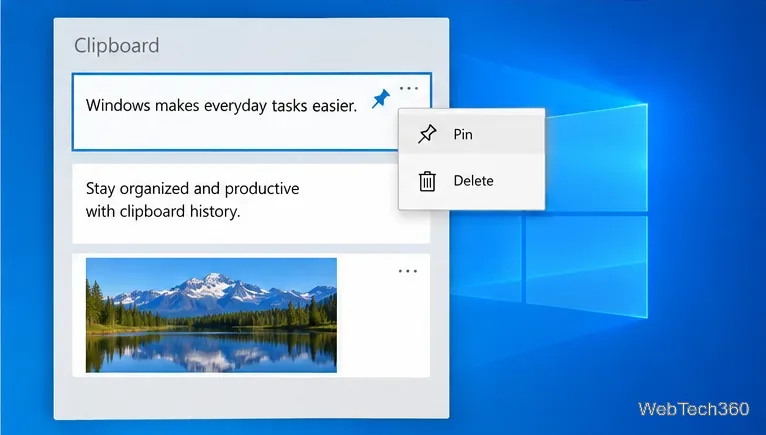Viewport: 766px width, 435px height.
Task: Click the pushpin outline icon in menu
Action: click(x=427, y=134)
